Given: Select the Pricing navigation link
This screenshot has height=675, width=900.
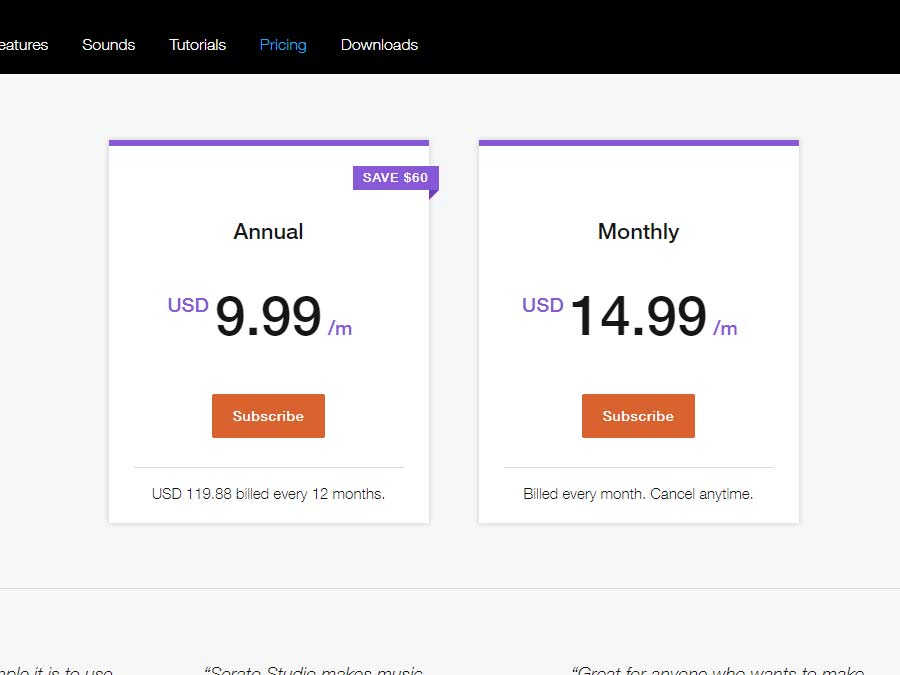Looking at the screenshot, I should click(x=283, y=45).
